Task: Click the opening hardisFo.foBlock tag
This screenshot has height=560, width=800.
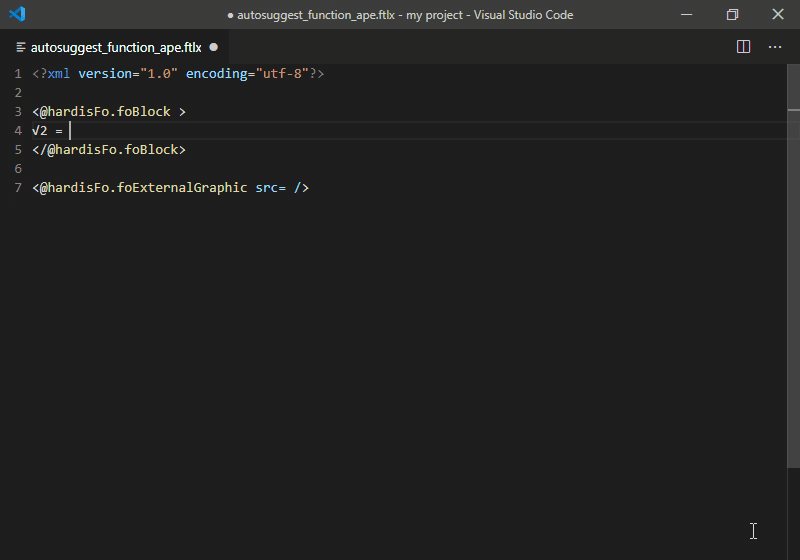Action: (x=109, y=112)
